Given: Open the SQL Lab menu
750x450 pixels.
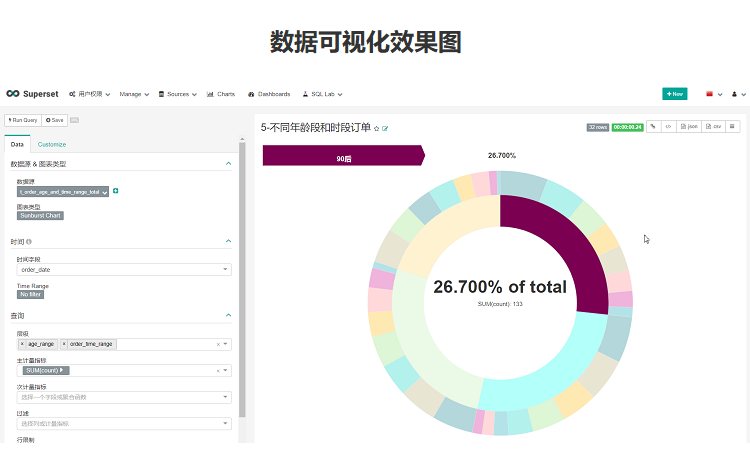Looking at the screenshot, I should (322, 94).
